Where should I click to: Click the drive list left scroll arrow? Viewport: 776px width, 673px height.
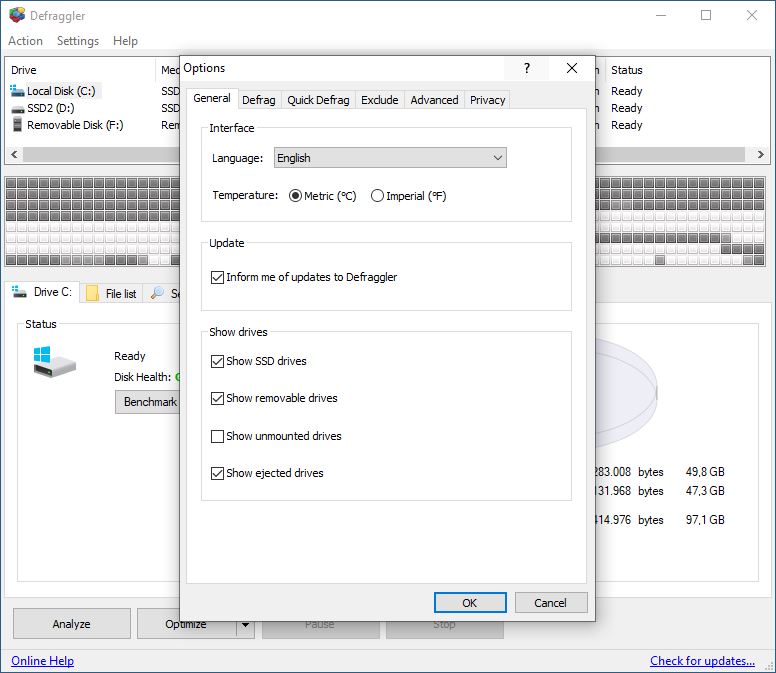[x=14, y=154]
